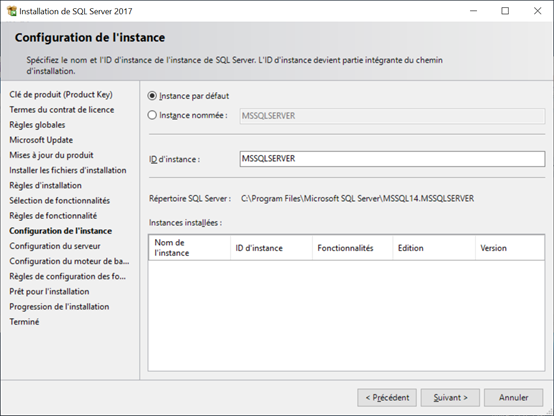Click the 'Fonctionnalités' column header
The height and width of the screenshot is (416, 554).
pos(352,248)
